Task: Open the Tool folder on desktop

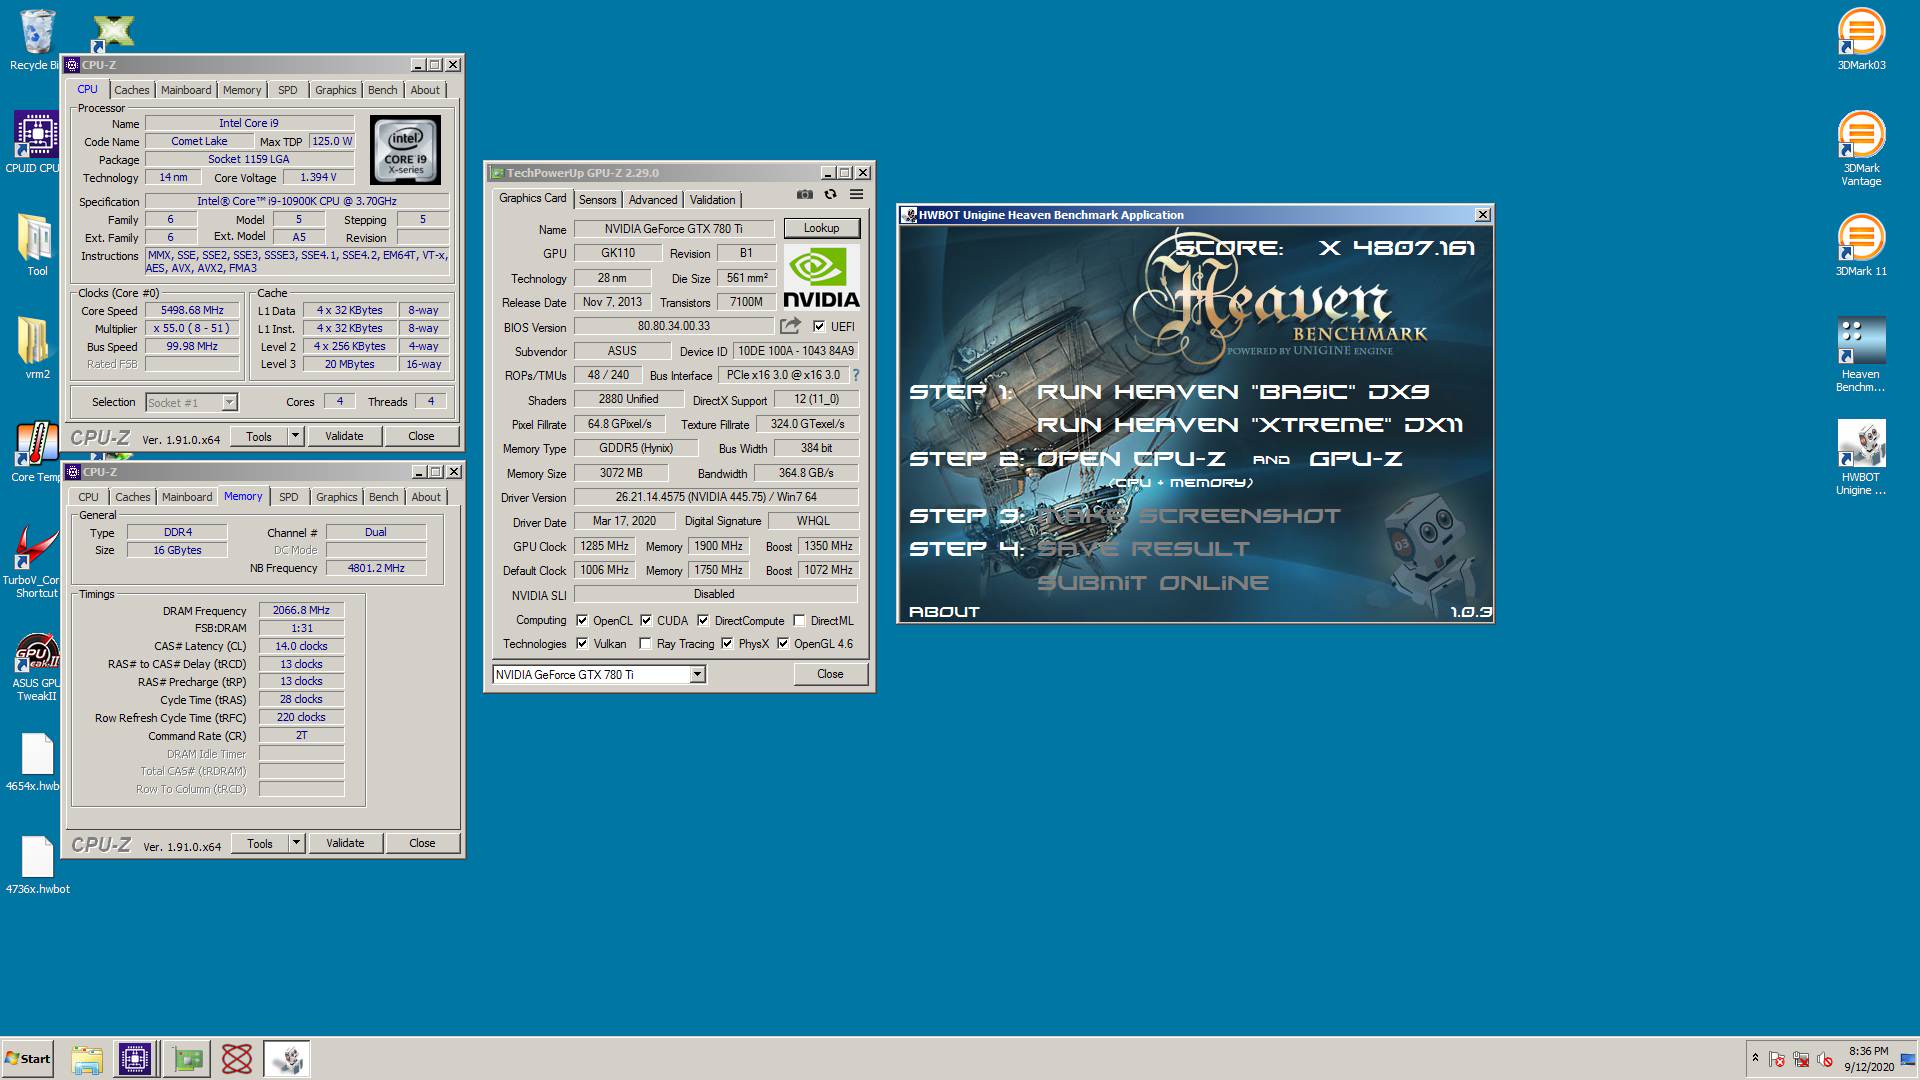Action: tap(37, 245)
